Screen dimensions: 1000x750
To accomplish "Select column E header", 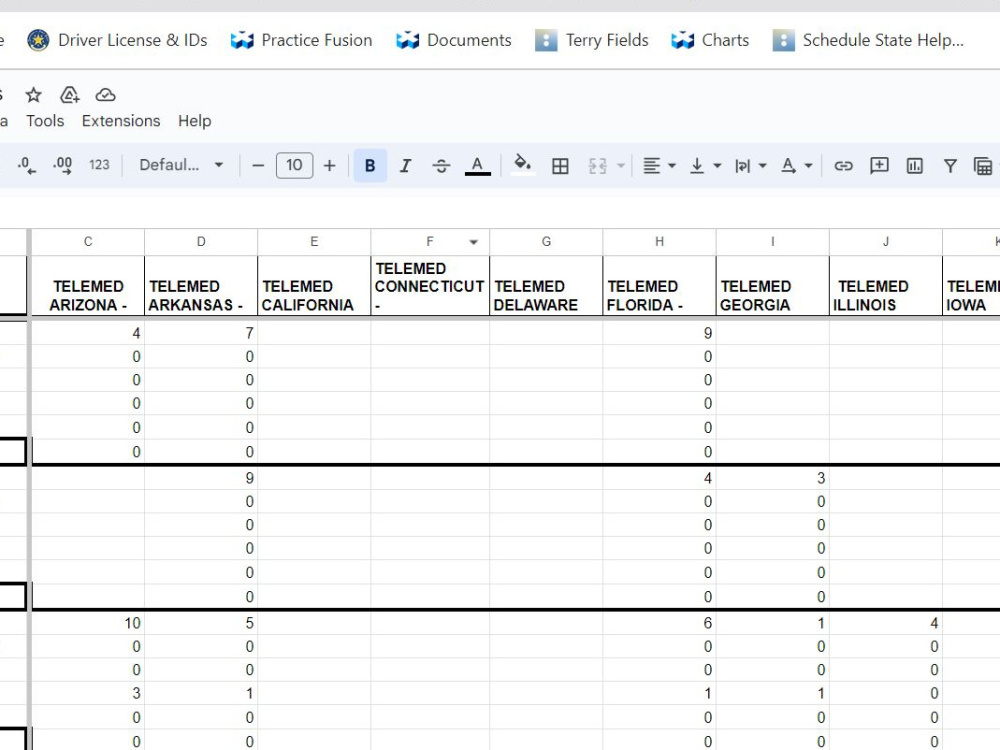I will pyautogui.click(x=314, y=242).
